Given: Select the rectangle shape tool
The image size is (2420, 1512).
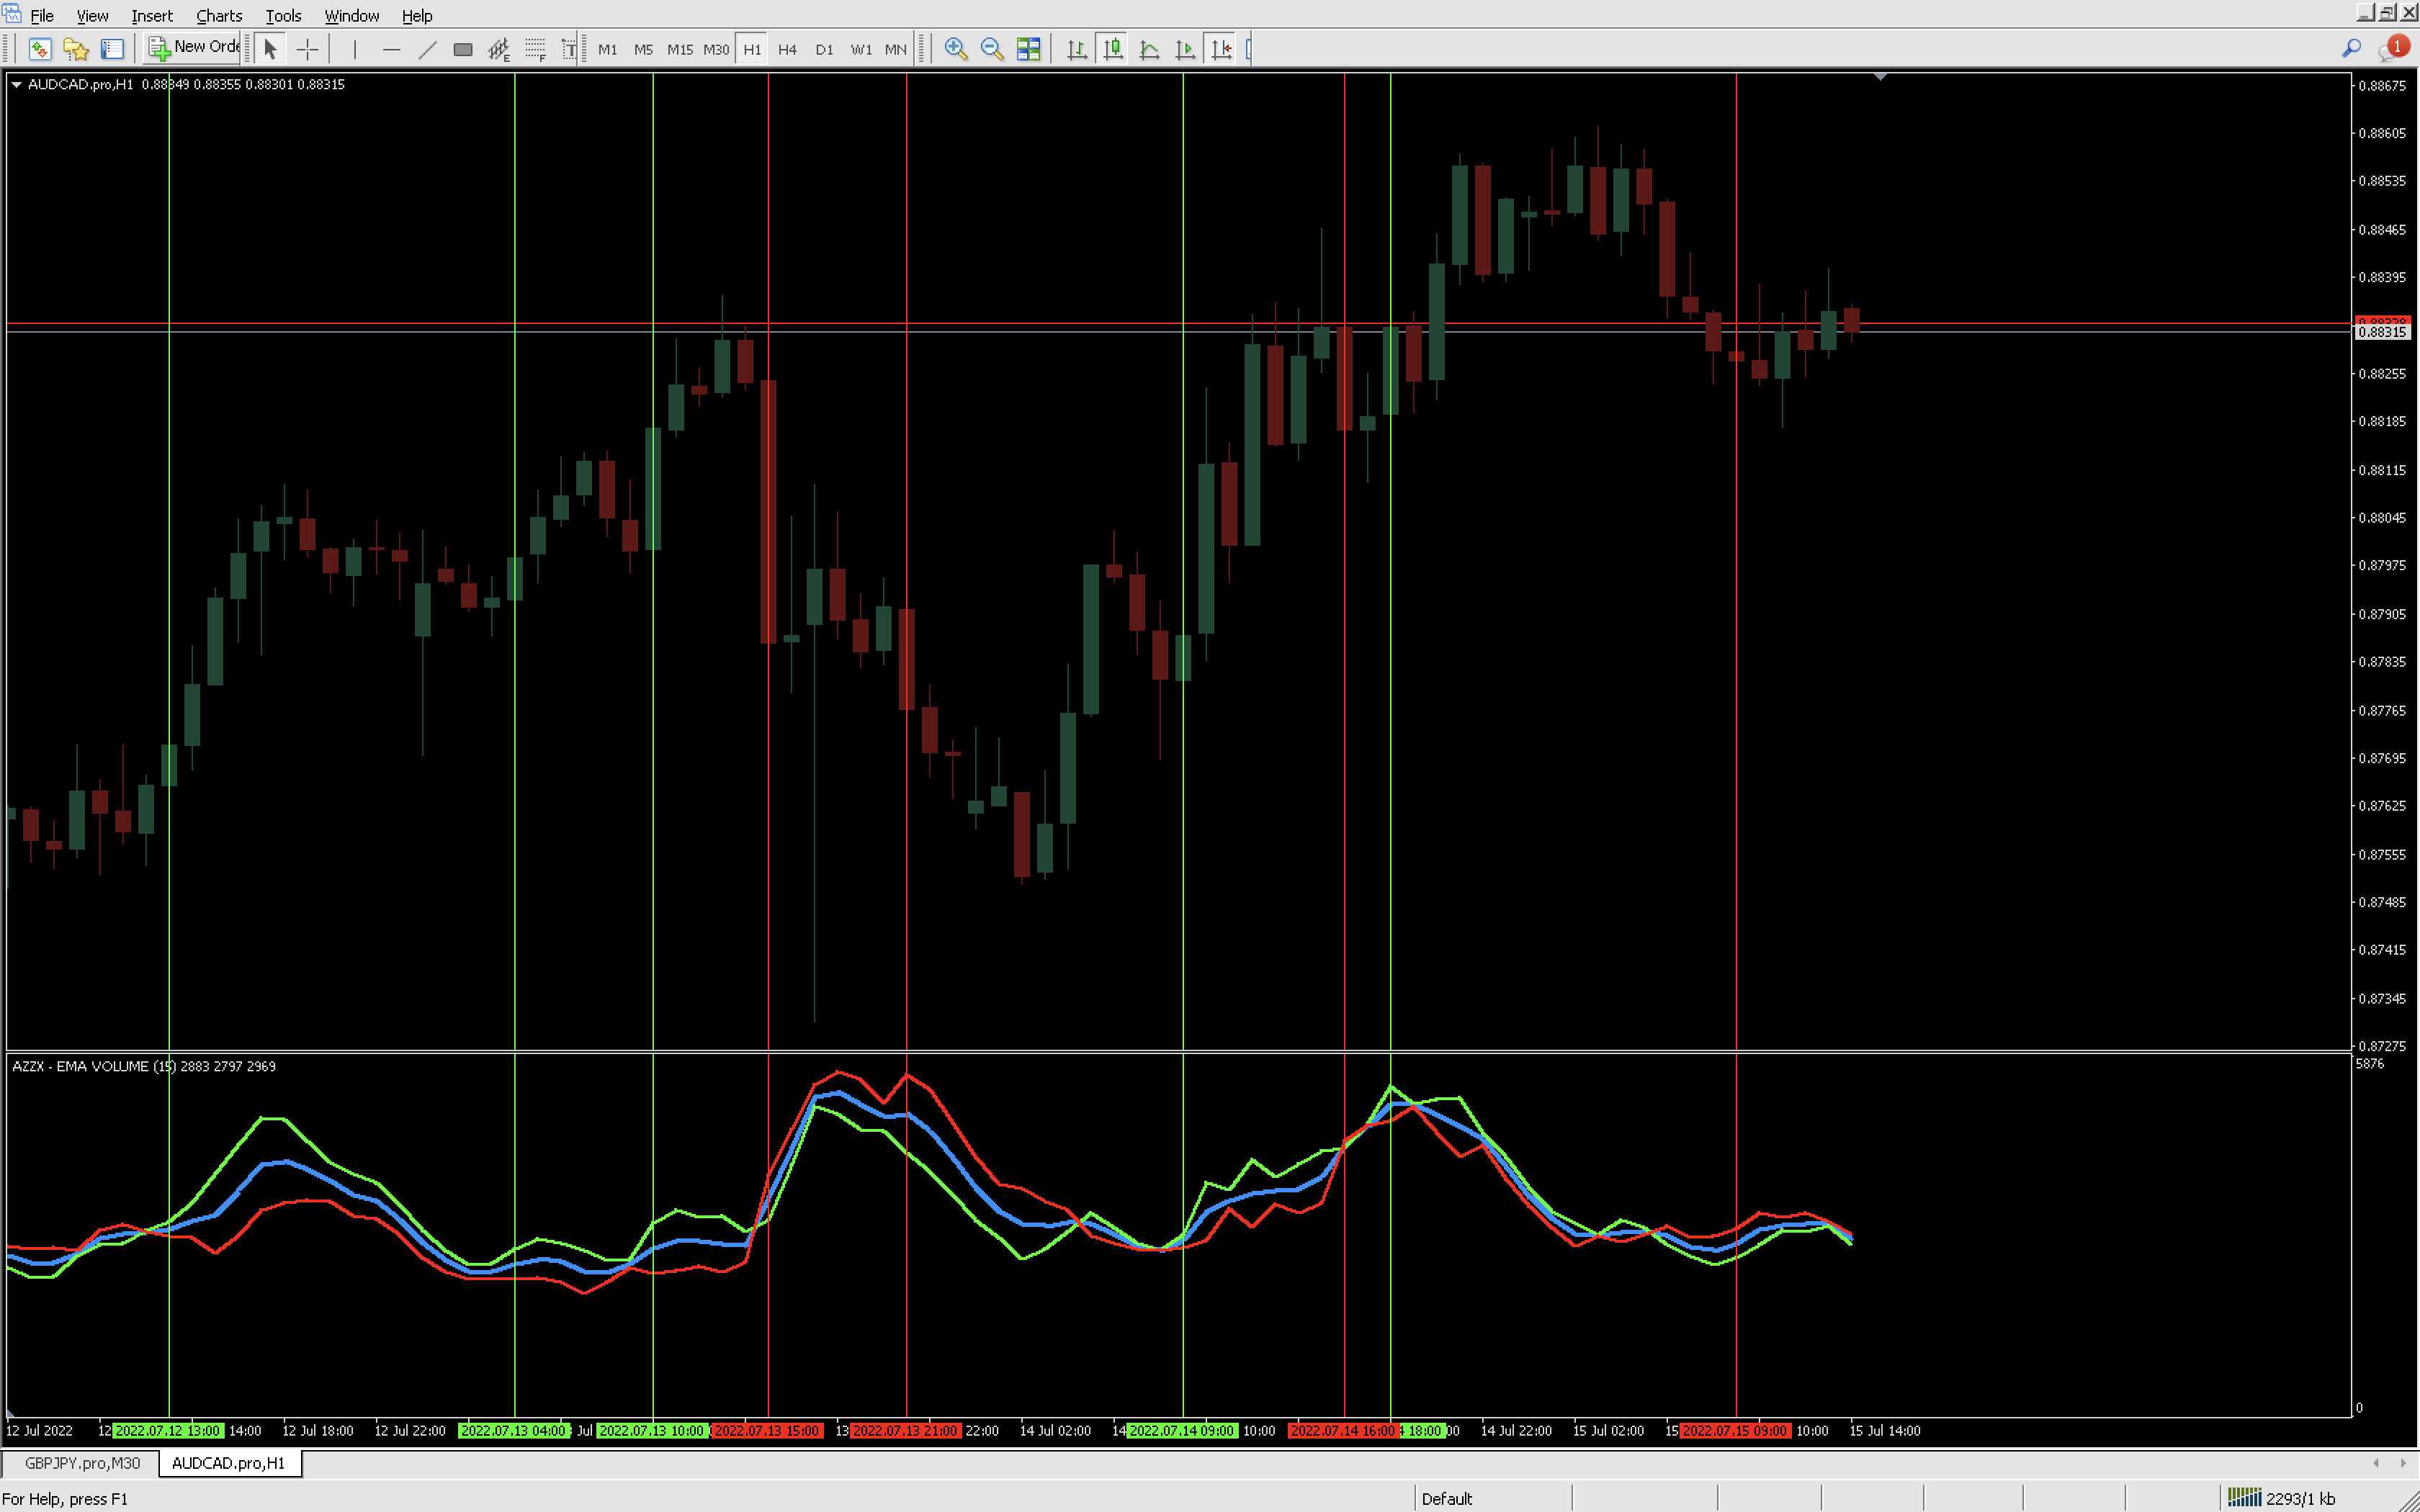Looking at the screenshot, I should 463,49.
